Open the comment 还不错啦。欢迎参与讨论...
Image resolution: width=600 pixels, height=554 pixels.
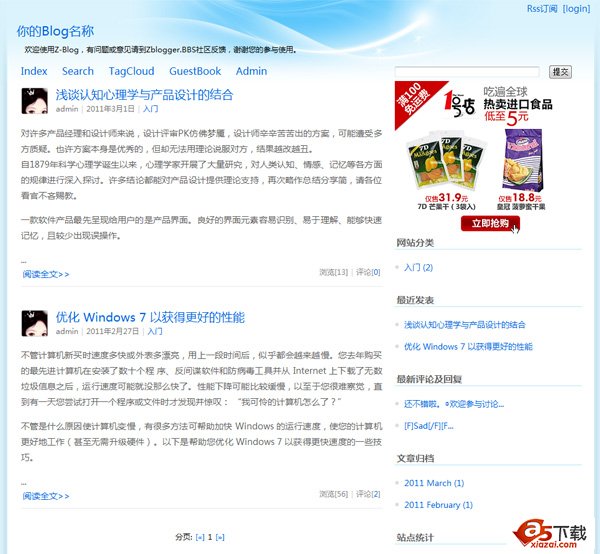[x=454, y=404]
